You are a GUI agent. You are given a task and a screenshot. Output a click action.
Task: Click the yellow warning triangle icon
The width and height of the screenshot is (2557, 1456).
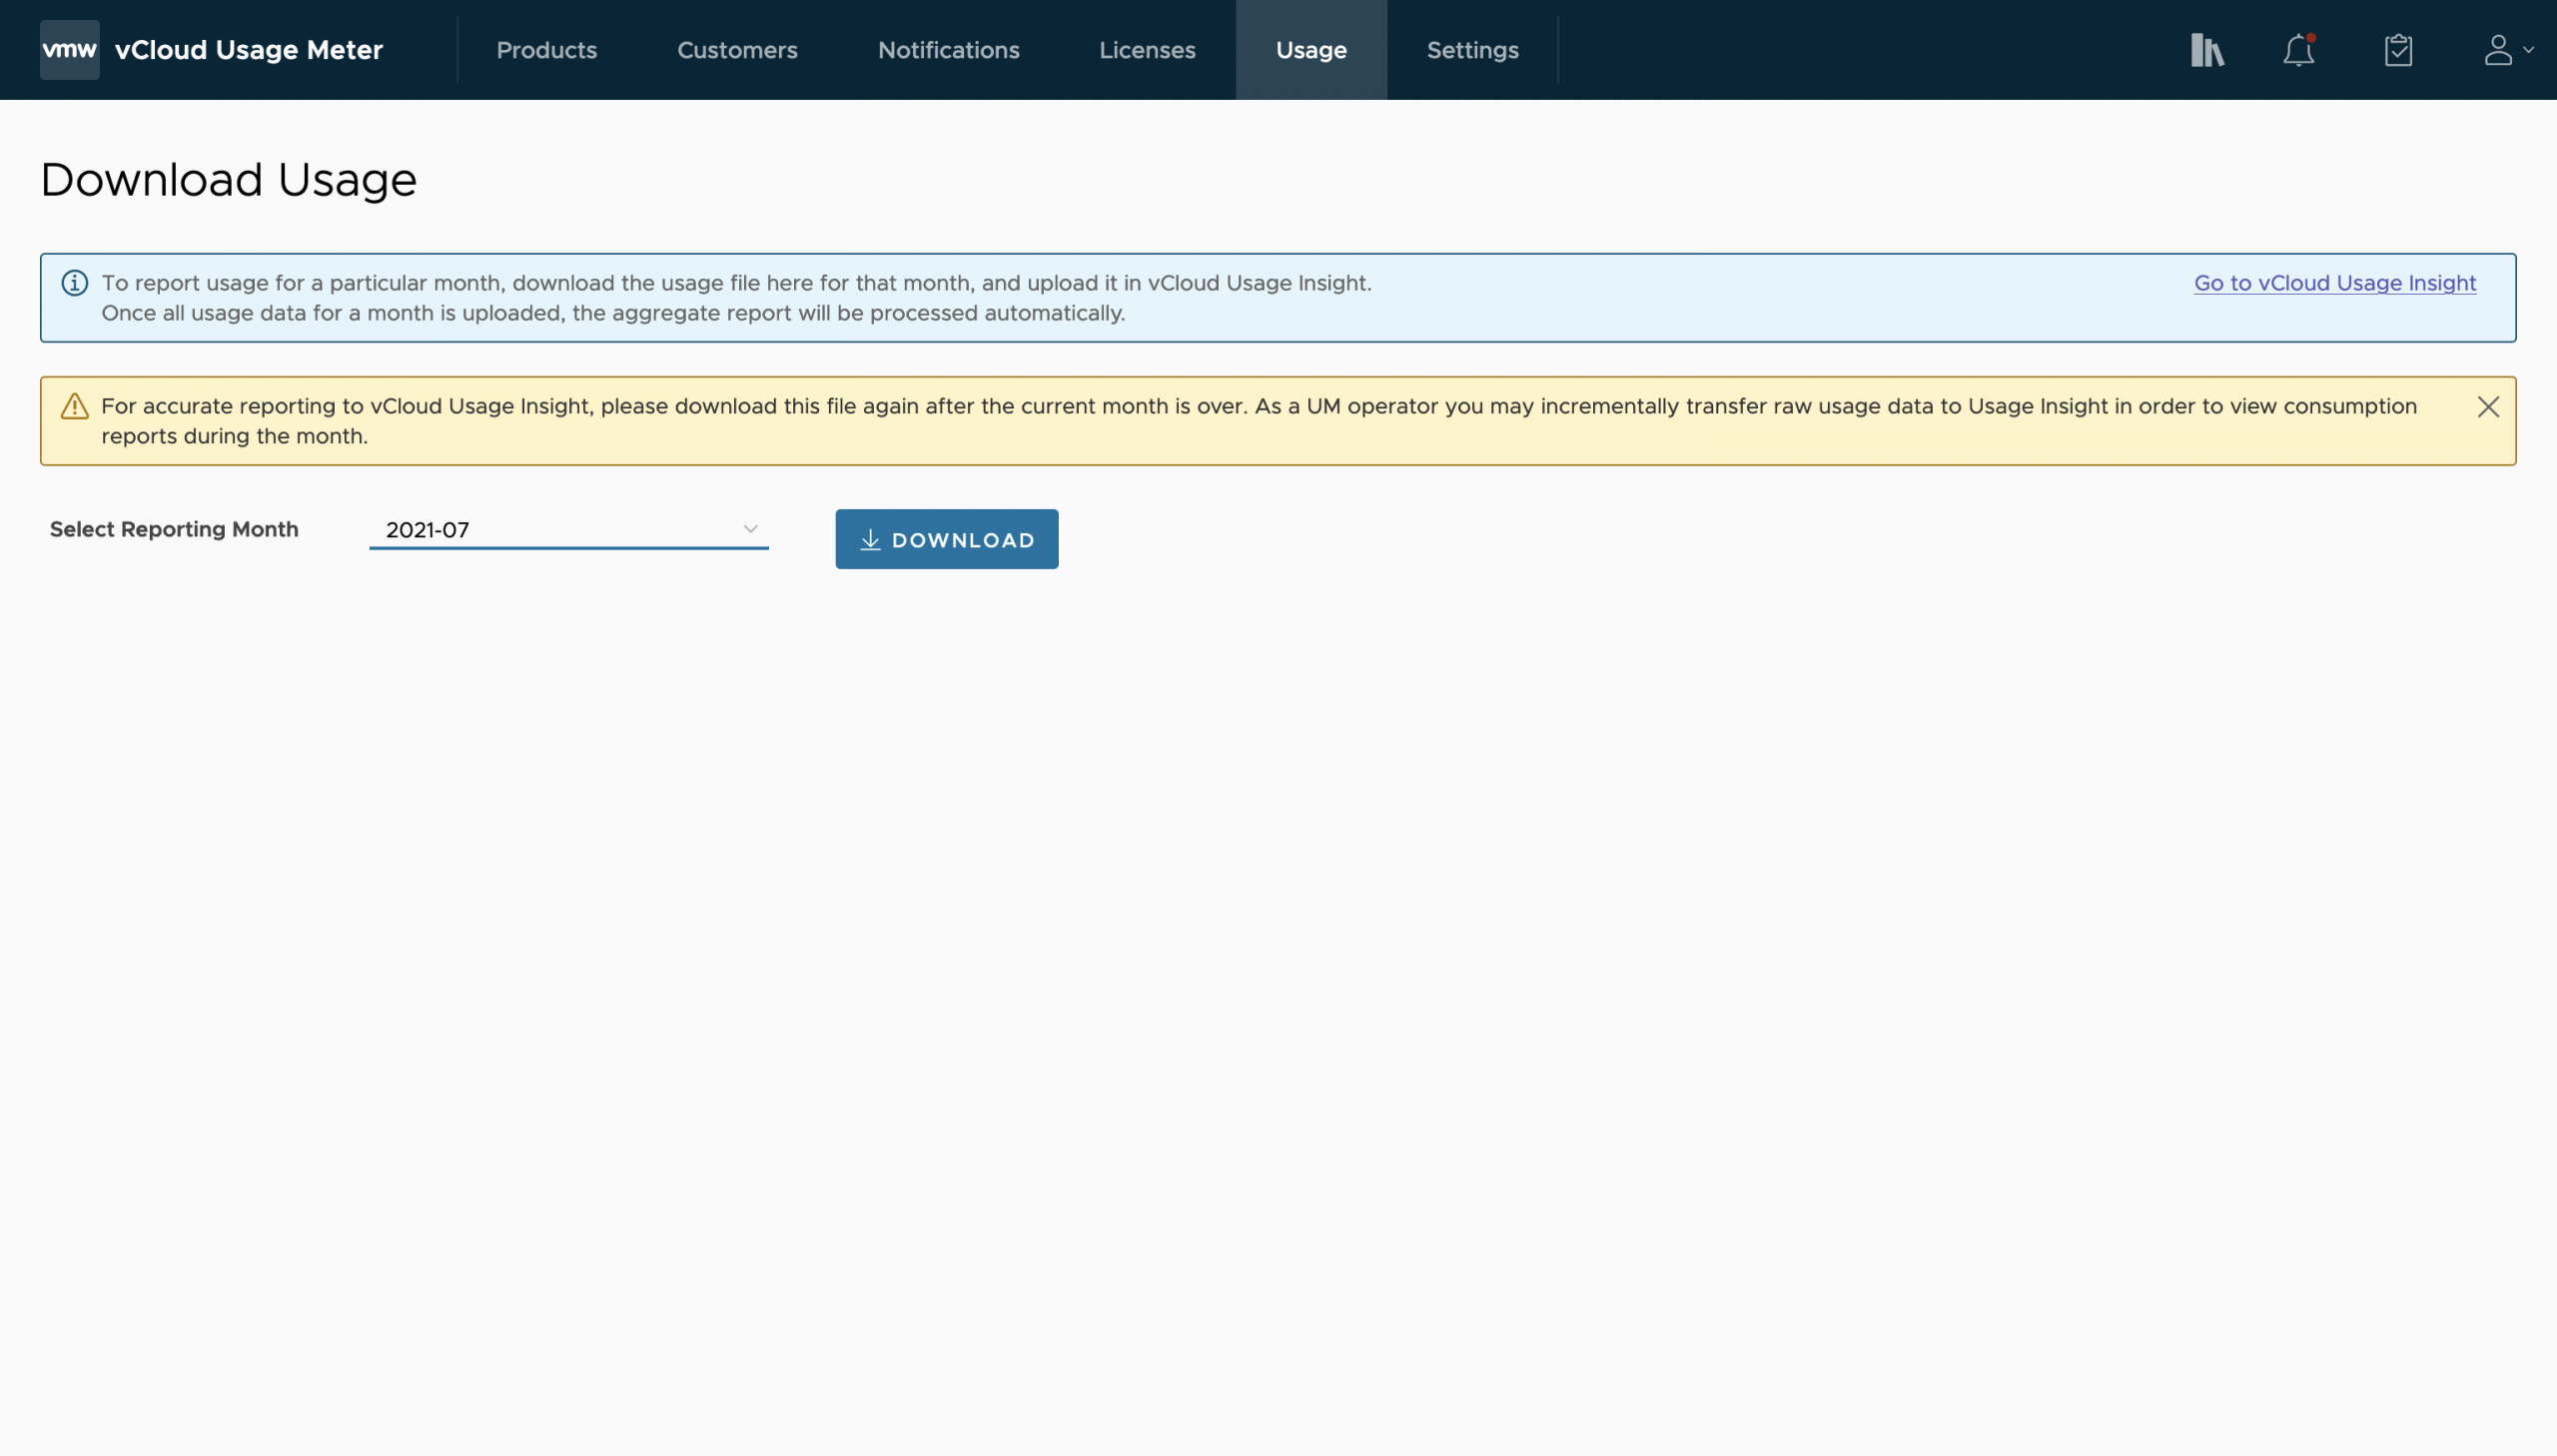pyautogui.click(x=75, y=406)
